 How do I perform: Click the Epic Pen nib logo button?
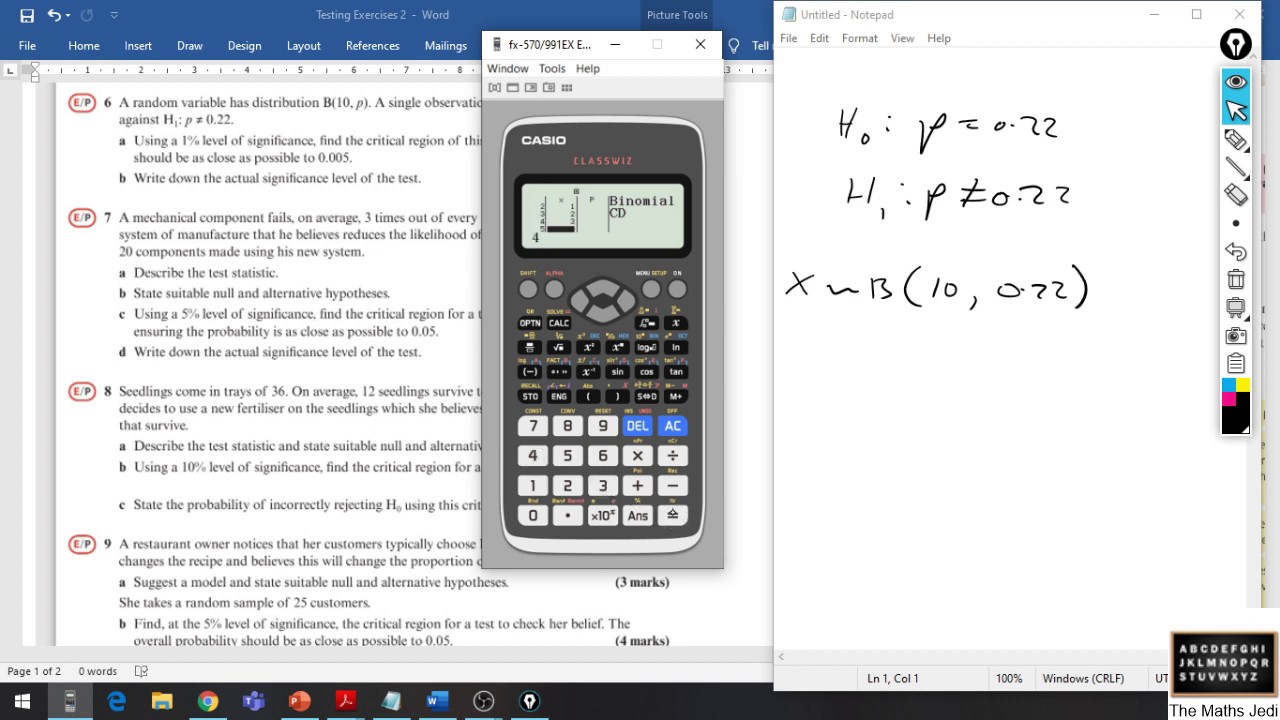pos(1236,44)
